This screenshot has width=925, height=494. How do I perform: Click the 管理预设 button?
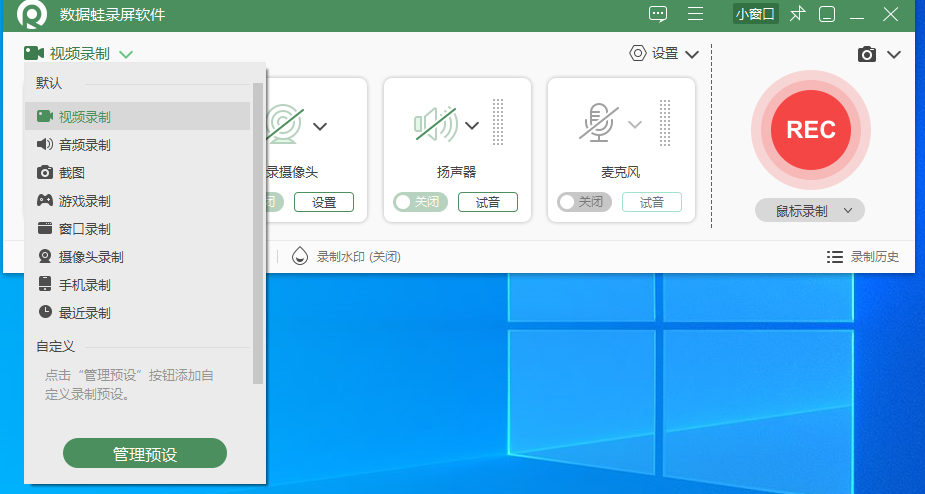[x=145, y=453]
